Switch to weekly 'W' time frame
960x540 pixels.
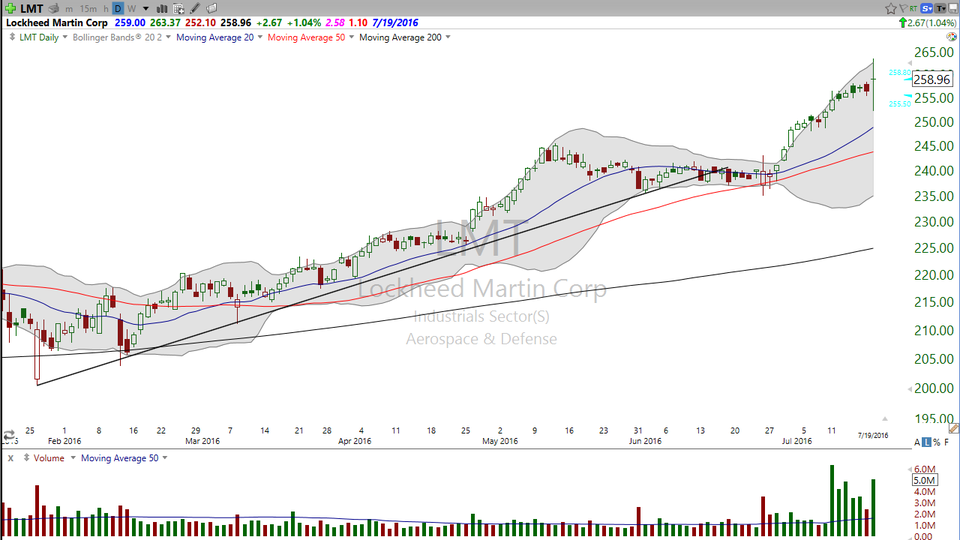(x=131, y=9)
